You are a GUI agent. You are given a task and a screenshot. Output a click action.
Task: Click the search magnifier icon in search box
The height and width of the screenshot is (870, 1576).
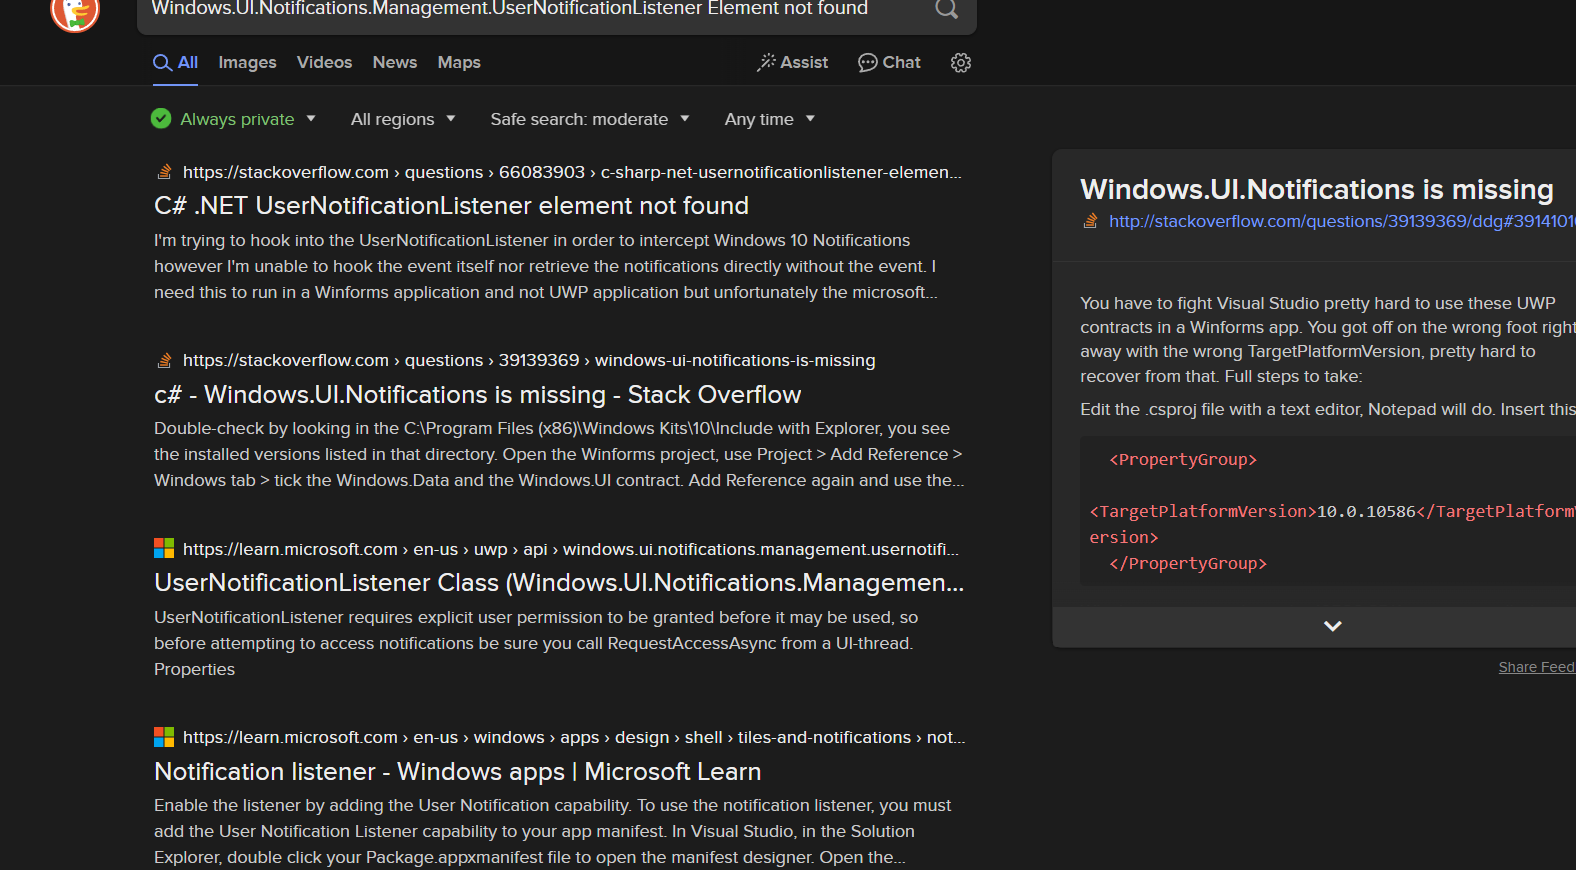point(946,10)
